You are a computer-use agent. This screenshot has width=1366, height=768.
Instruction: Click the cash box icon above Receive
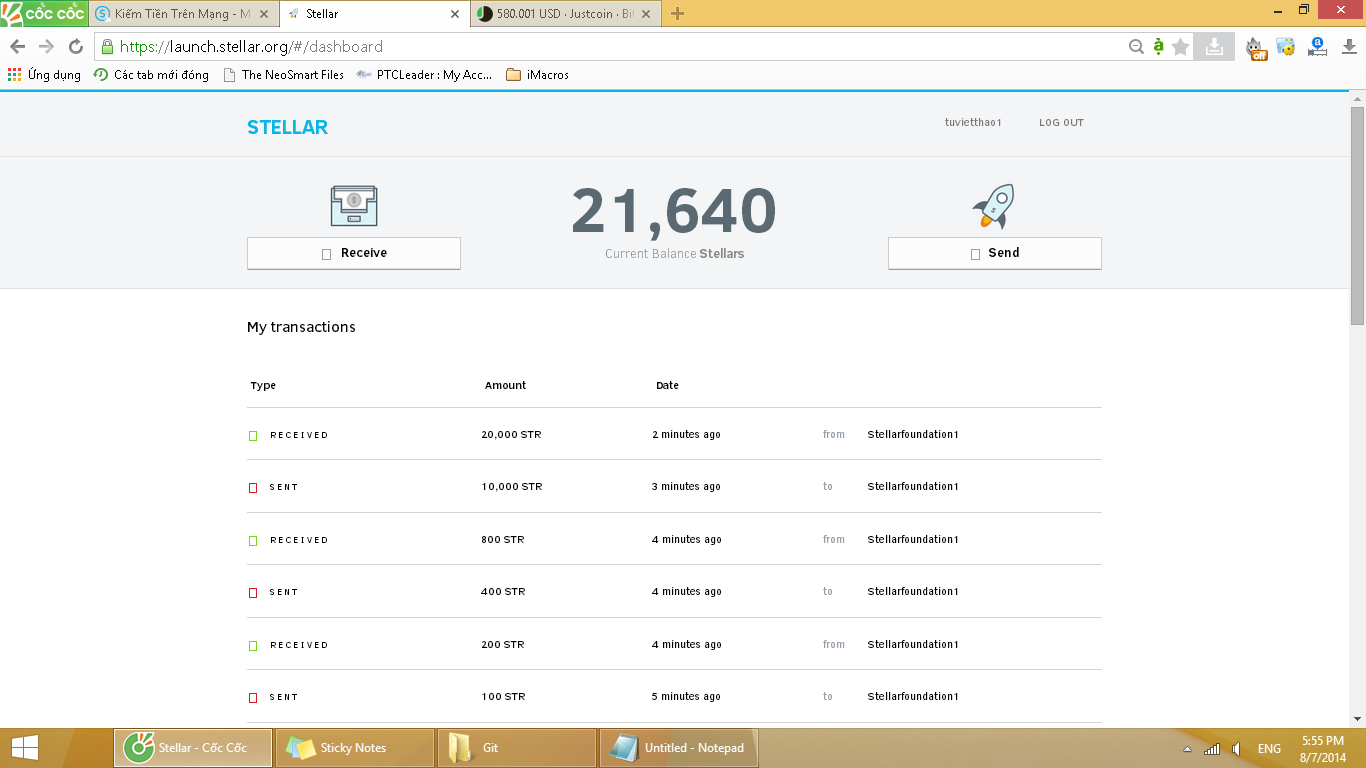click(x=354, y=205)
